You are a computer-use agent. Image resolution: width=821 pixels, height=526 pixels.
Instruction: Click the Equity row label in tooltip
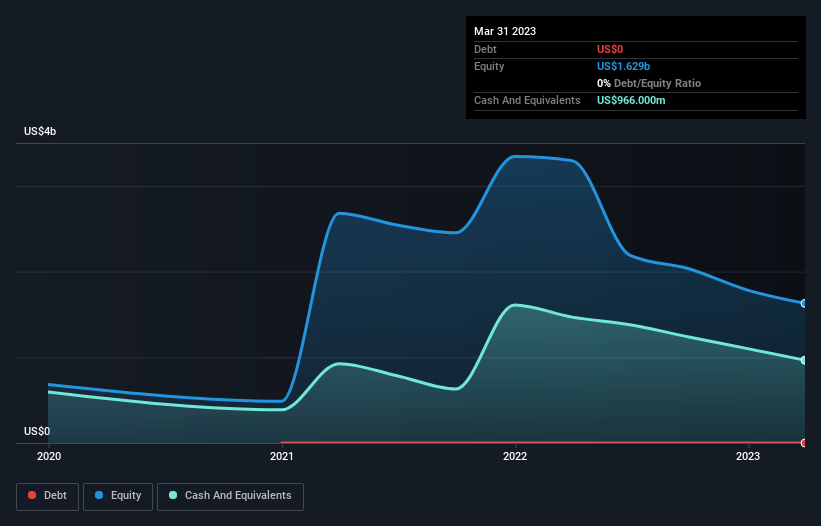(x=489, y=66)
